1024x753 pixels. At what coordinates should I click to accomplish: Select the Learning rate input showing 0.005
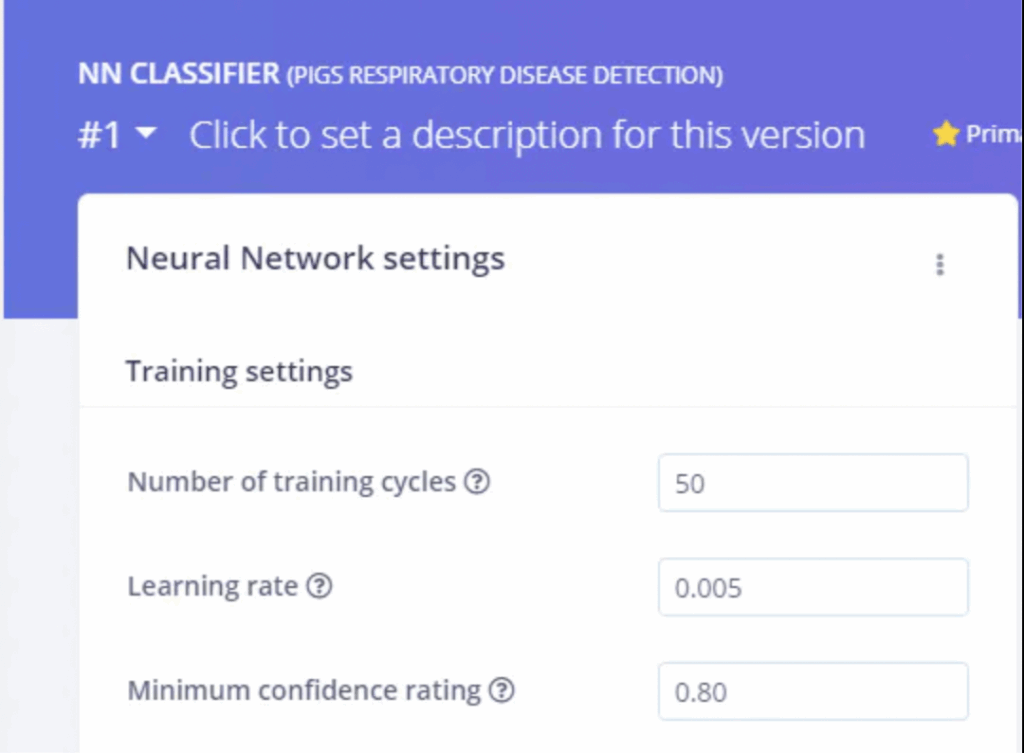[x=813, y=587]
